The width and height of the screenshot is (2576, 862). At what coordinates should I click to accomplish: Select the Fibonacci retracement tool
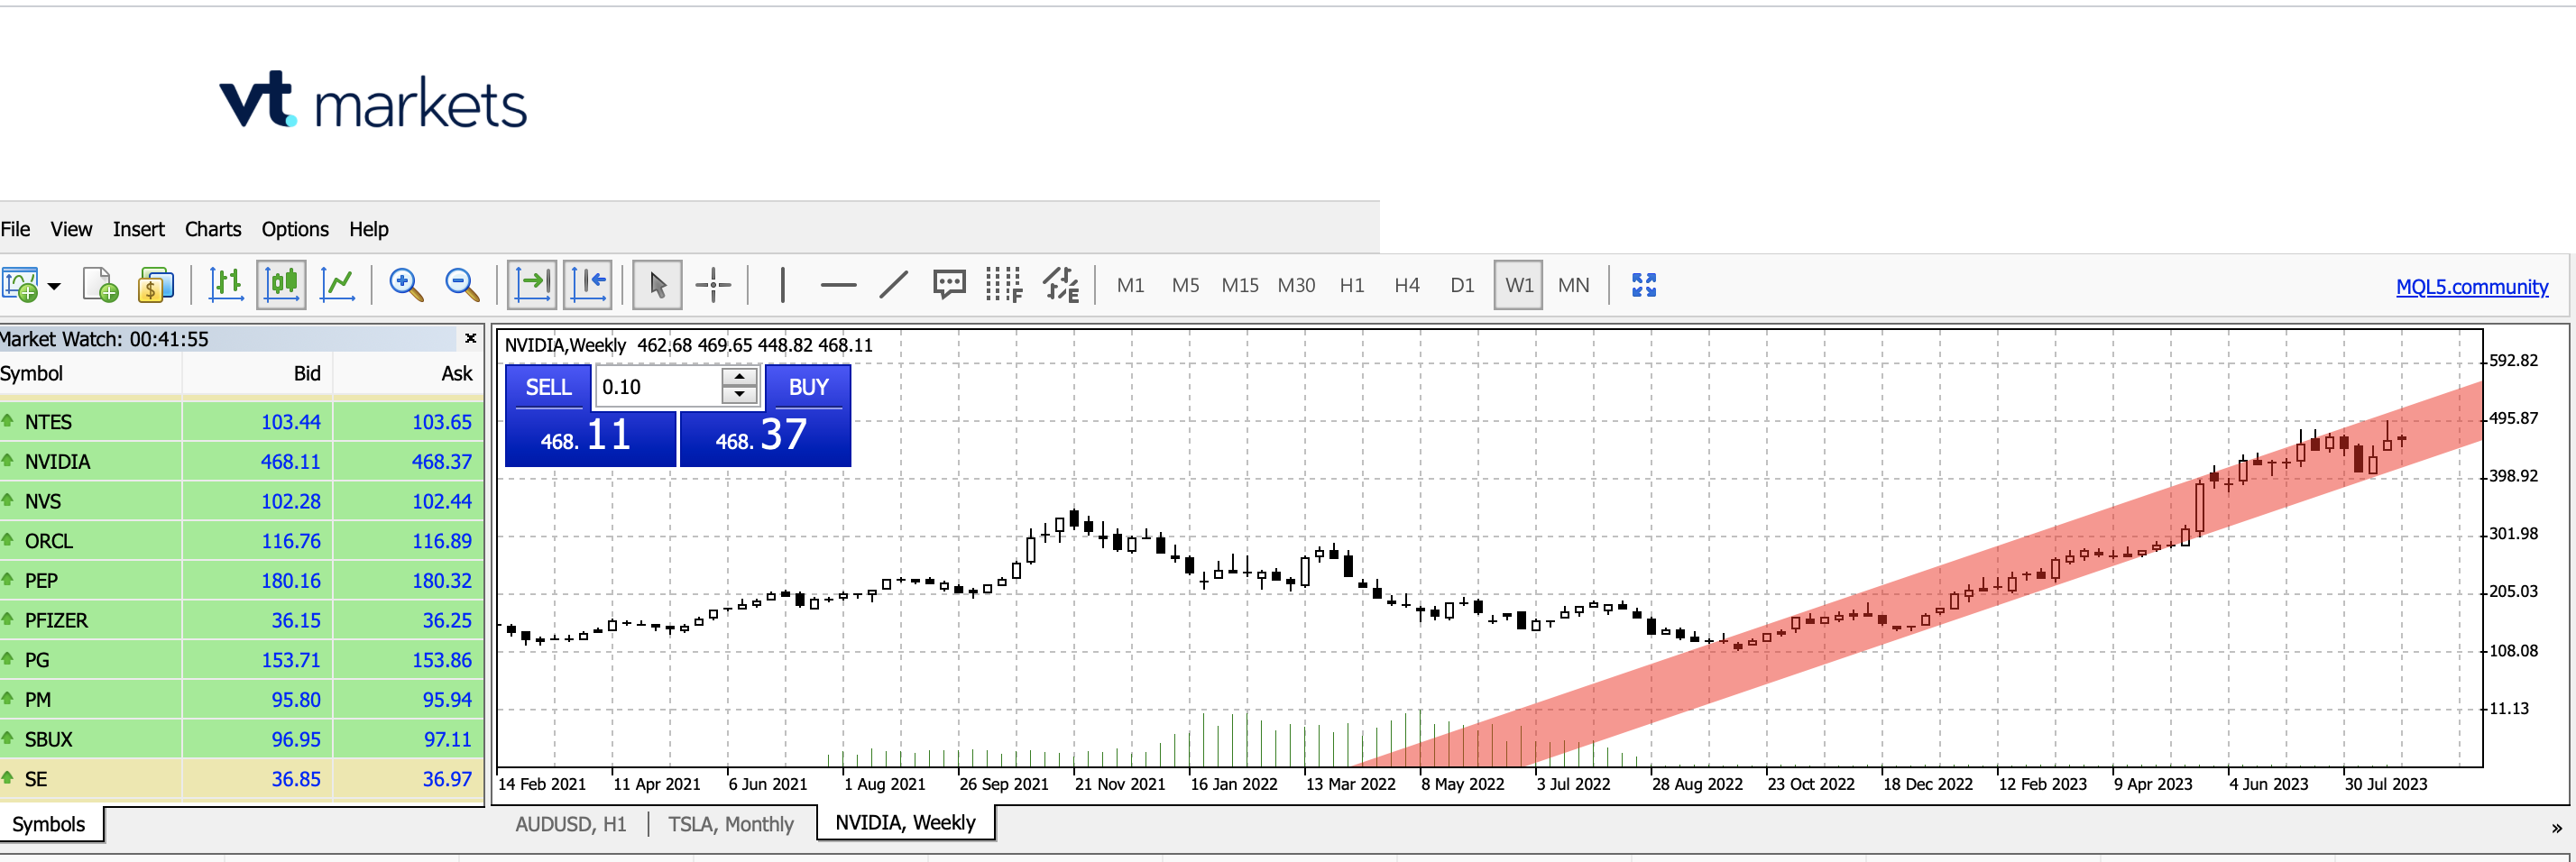[1004, 285]
